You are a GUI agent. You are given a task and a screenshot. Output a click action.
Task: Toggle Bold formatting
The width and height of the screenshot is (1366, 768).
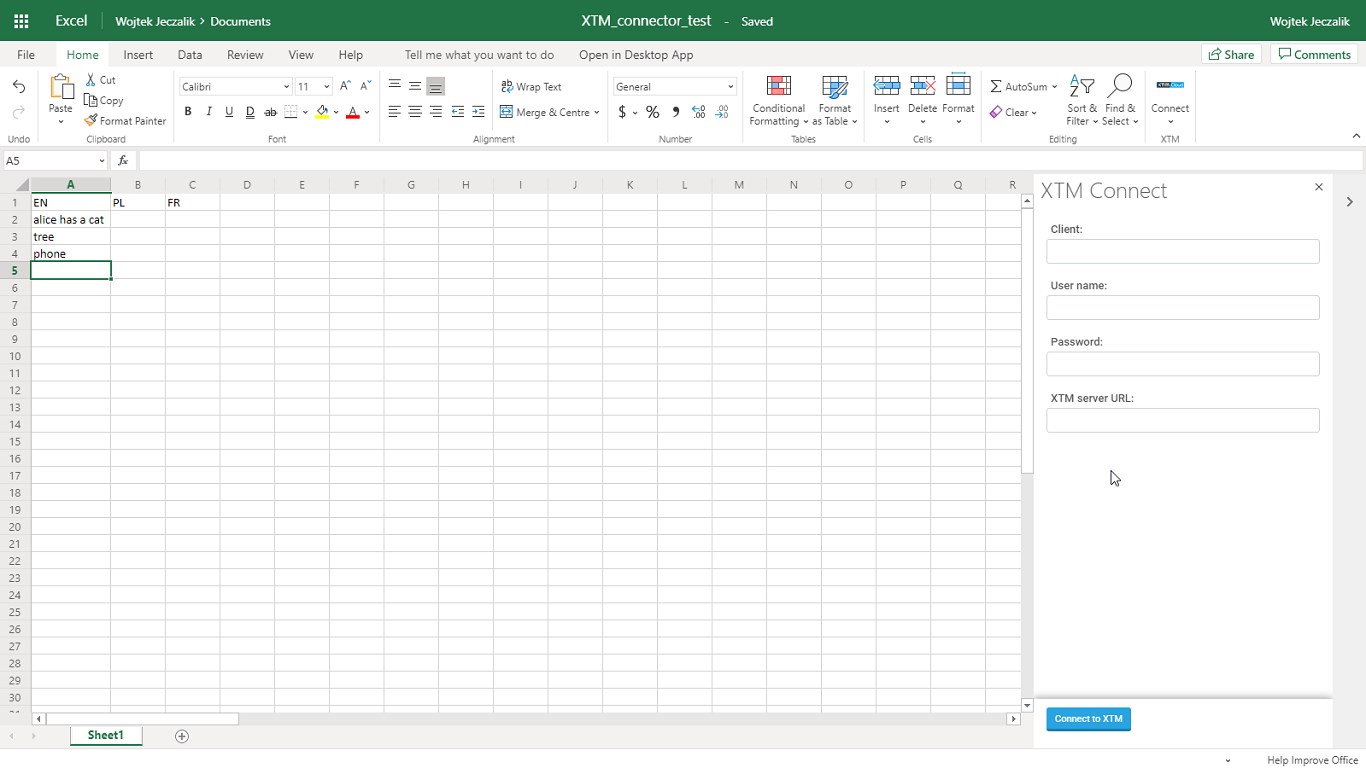(x=188, y=112)
